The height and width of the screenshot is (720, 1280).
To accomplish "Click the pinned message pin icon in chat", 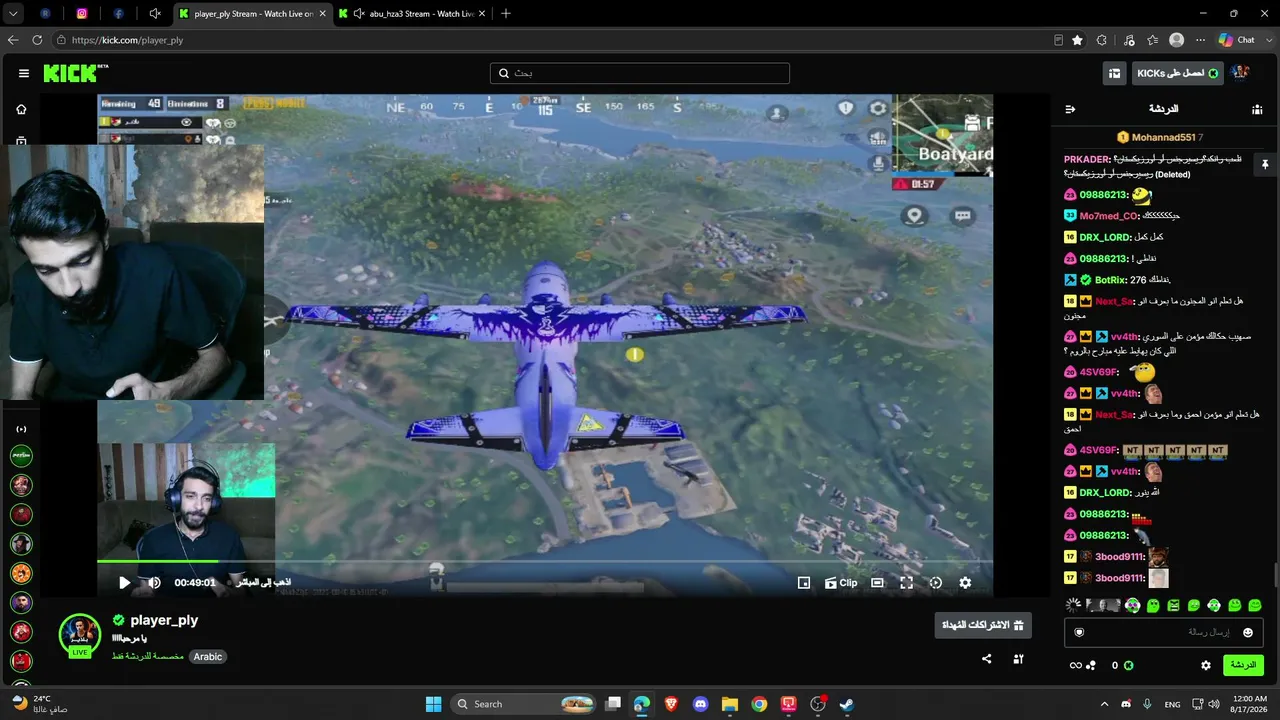I will pyautogui.click(x=1264, y=164).
